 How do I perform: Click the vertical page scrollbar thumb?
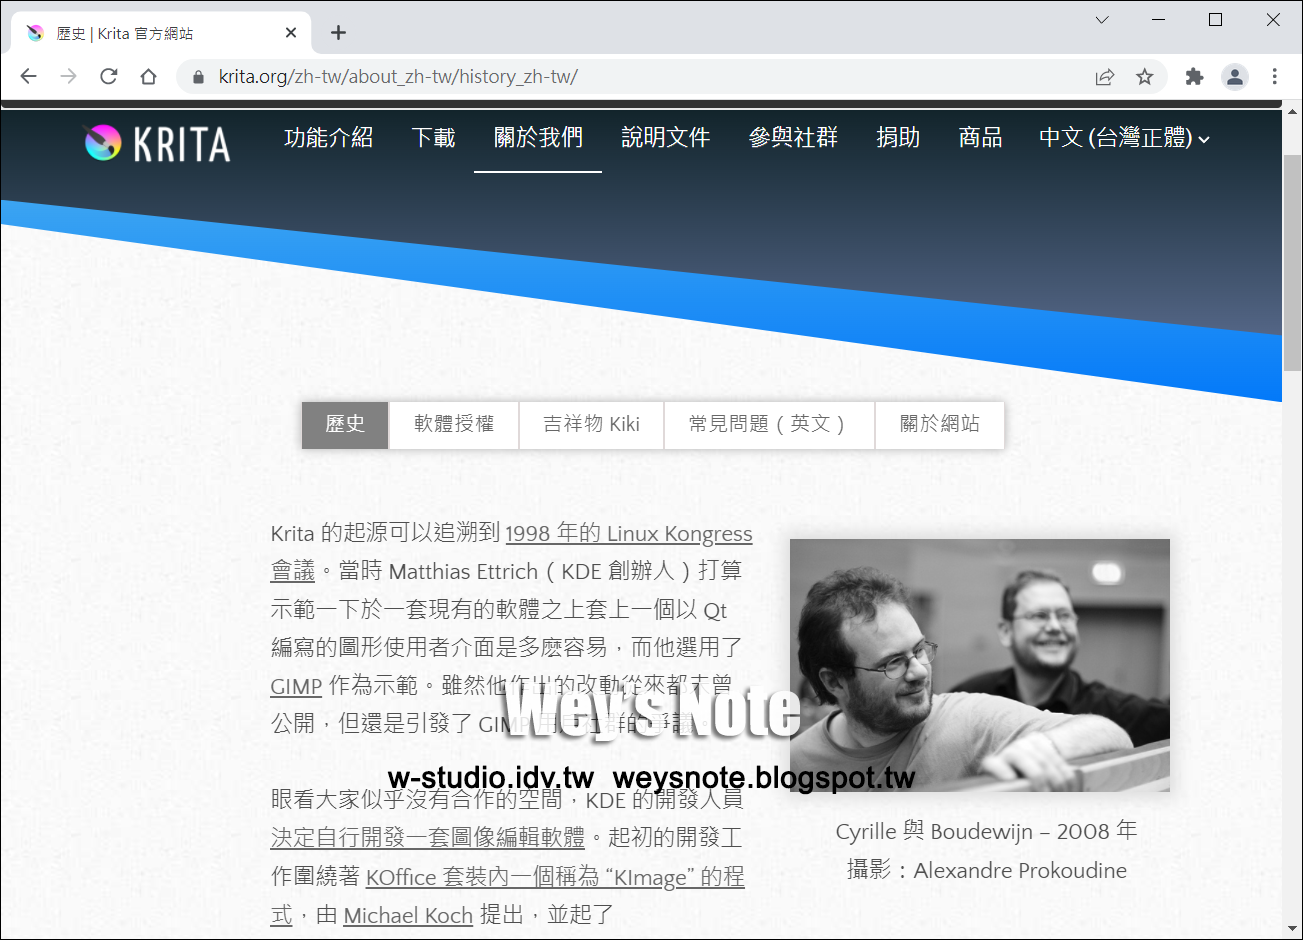(x=1292, y=262)
